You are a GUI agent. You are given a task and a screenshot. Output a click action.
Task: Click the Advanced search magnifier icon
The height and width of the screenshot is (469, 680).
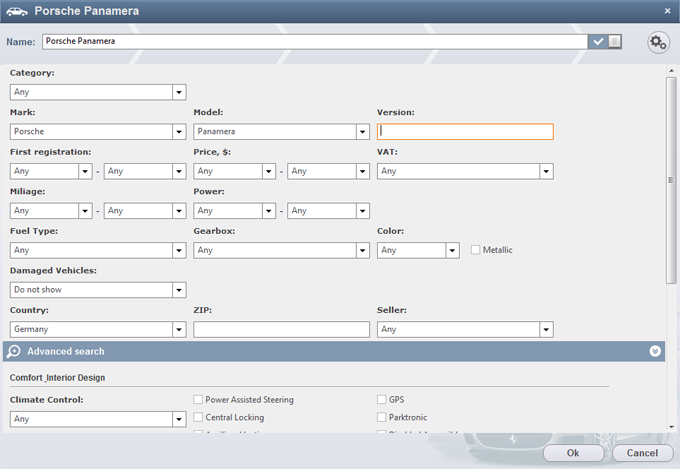pos(14,351)
